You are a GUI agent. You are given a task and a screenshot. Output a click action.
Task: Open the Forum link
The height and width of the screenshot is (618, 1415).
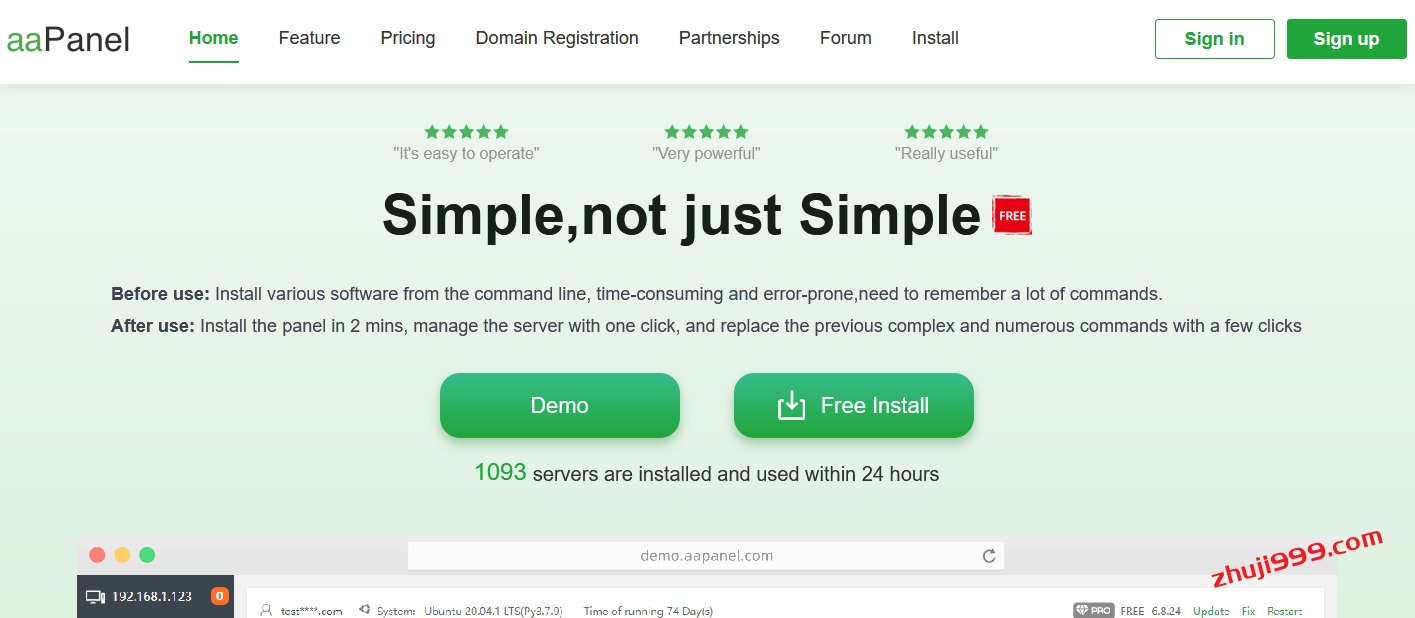(846, 38)
